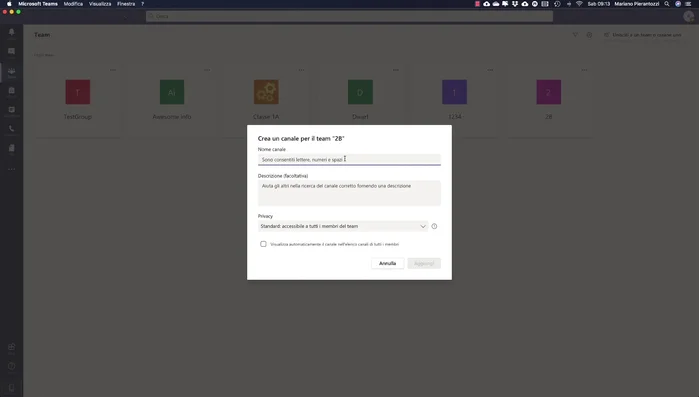Open the Microsoft Teams menu
The height and width of the screenshot is (397, 699).
[38, 4]
